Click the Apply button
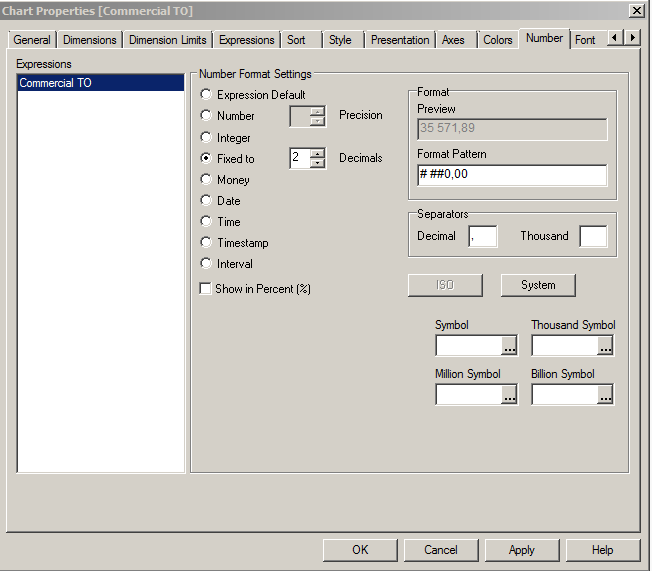The width and height of the screenshot is (652, 571). (x=521, y=550)
